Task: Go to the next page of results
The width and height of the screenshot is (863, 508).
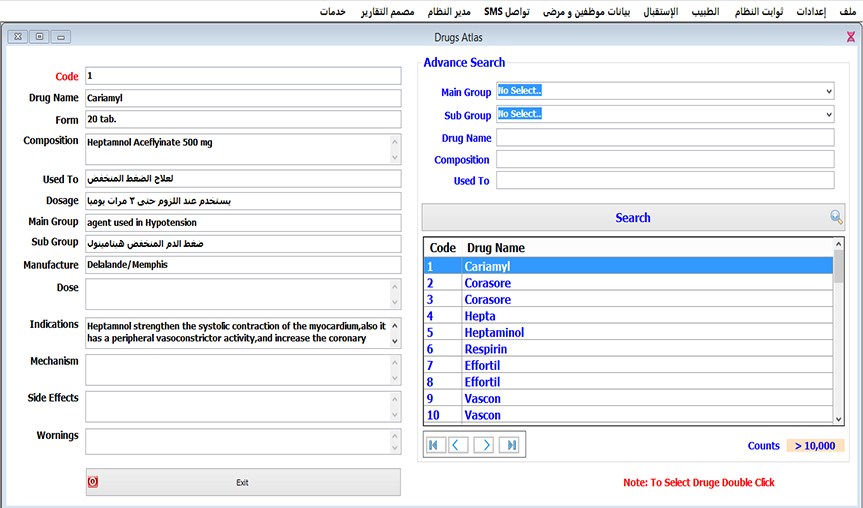Action: point(484,445)
